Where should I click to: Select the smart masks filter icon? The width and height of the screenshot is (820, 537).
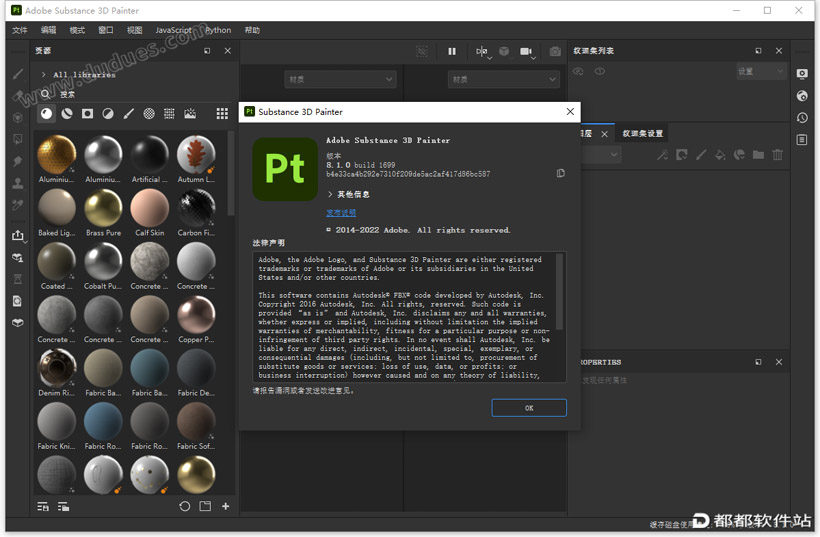click(87, 113)
